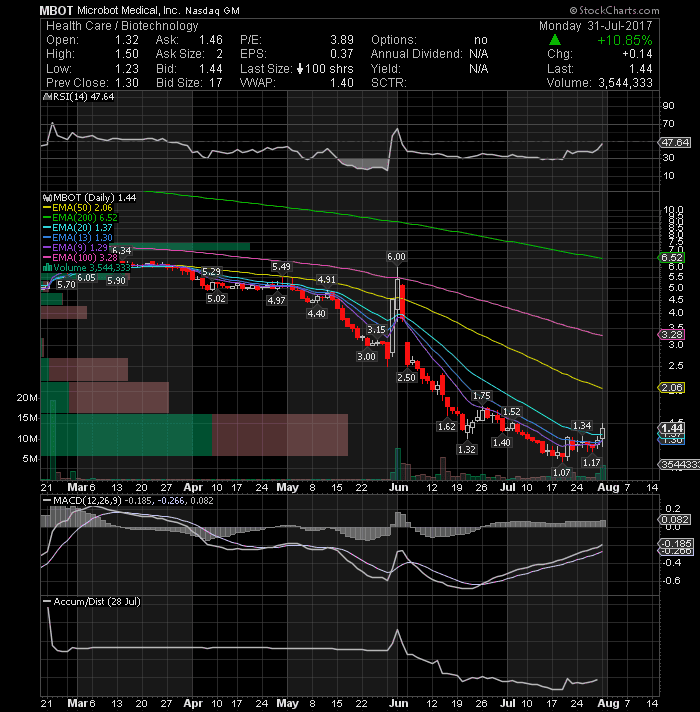Click the pink 3.28 tag on price axis
This screenshot has width=700, height=712.
click(x=672, y=335)
